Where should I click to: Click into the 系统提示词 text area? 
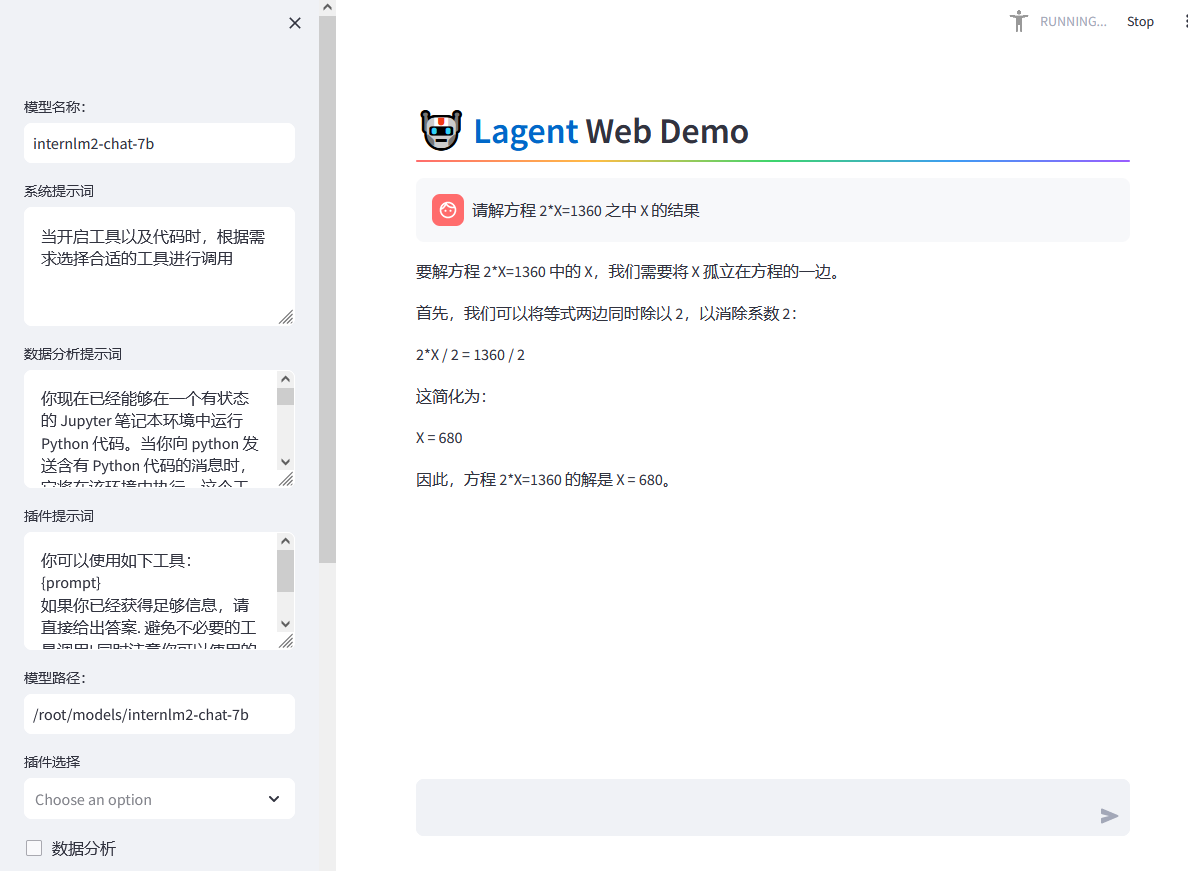point(159,267)
